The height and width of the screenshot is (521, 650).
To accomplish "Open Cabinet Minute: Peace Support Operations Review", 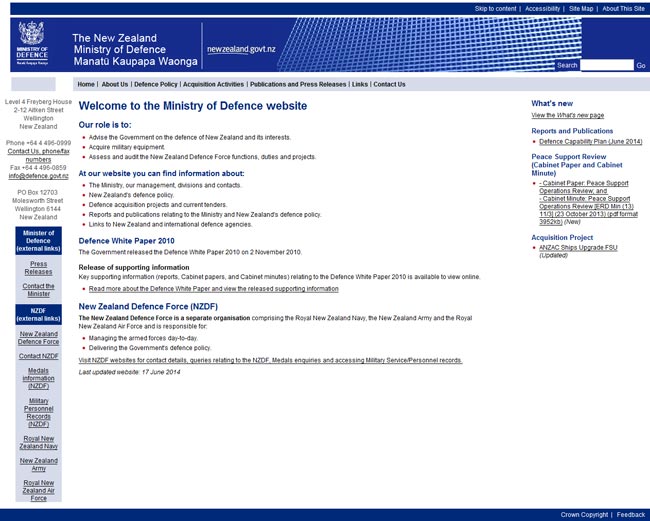I will point(587,210).
